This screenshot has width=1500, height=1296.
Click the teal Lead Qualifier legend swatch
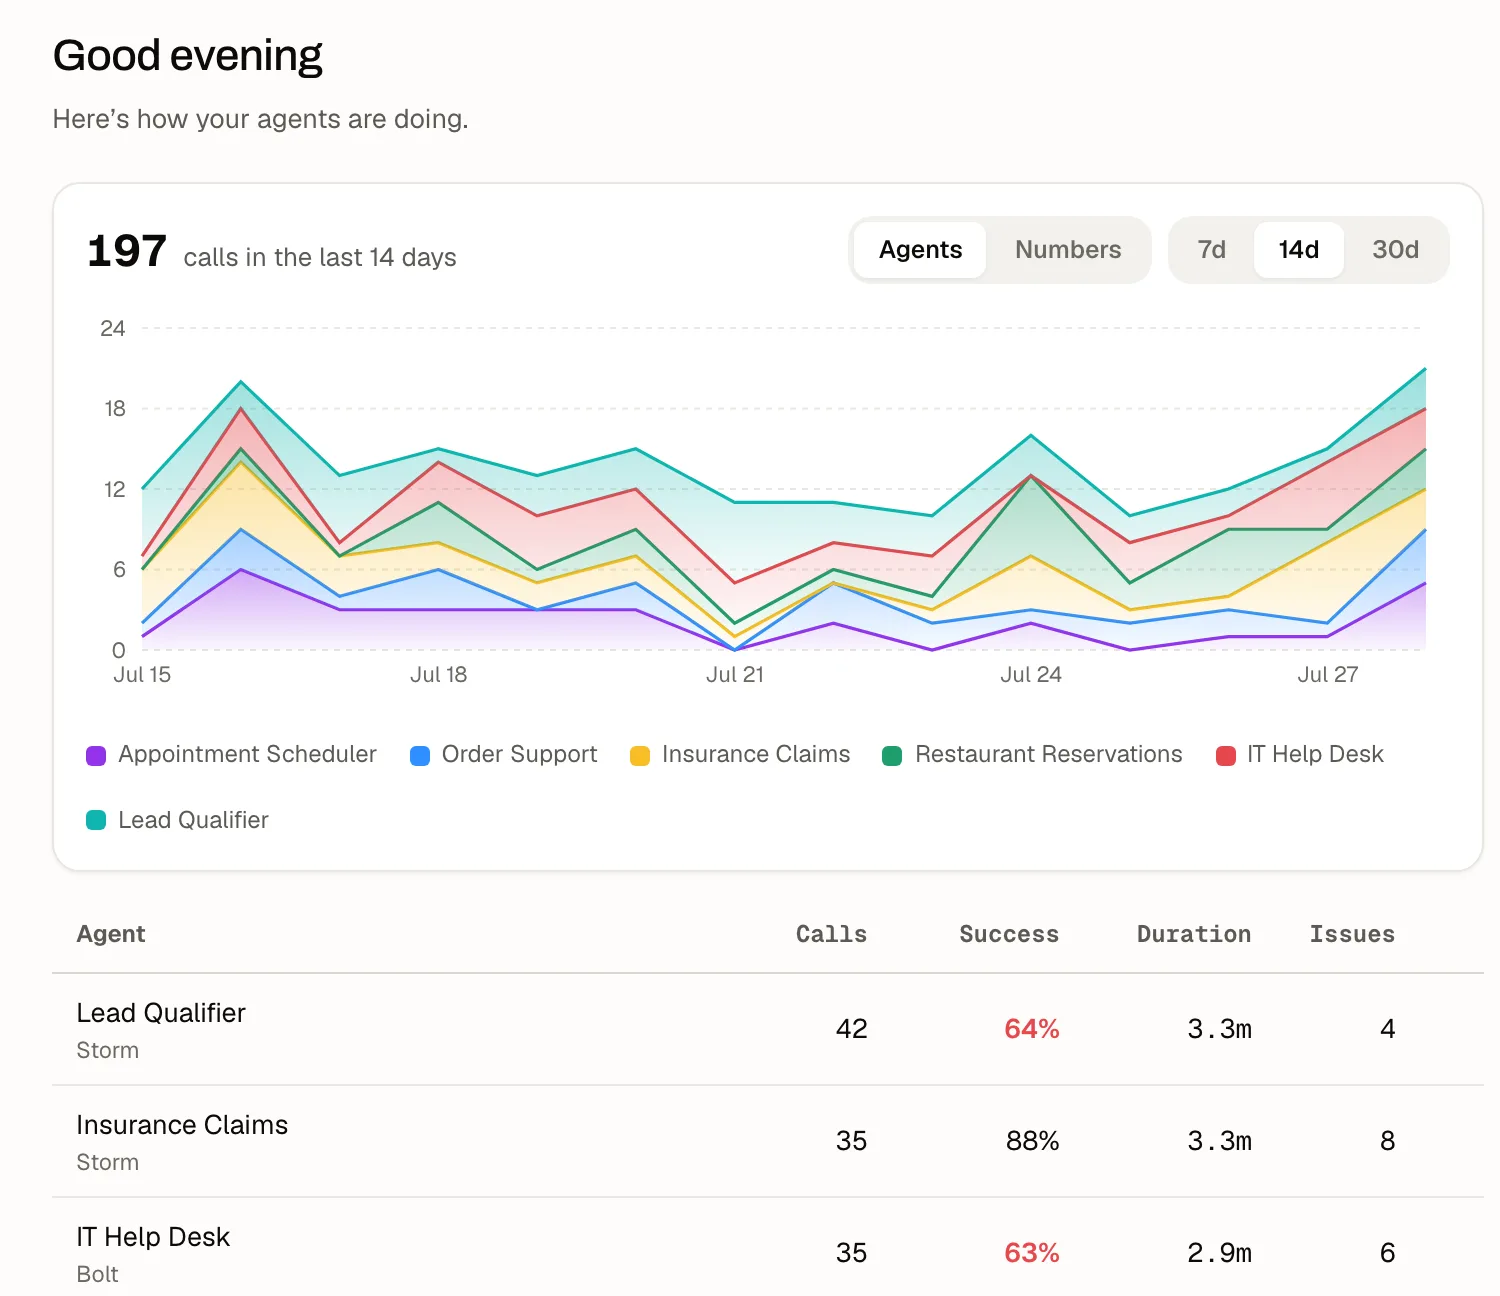[x=96, y=821]
